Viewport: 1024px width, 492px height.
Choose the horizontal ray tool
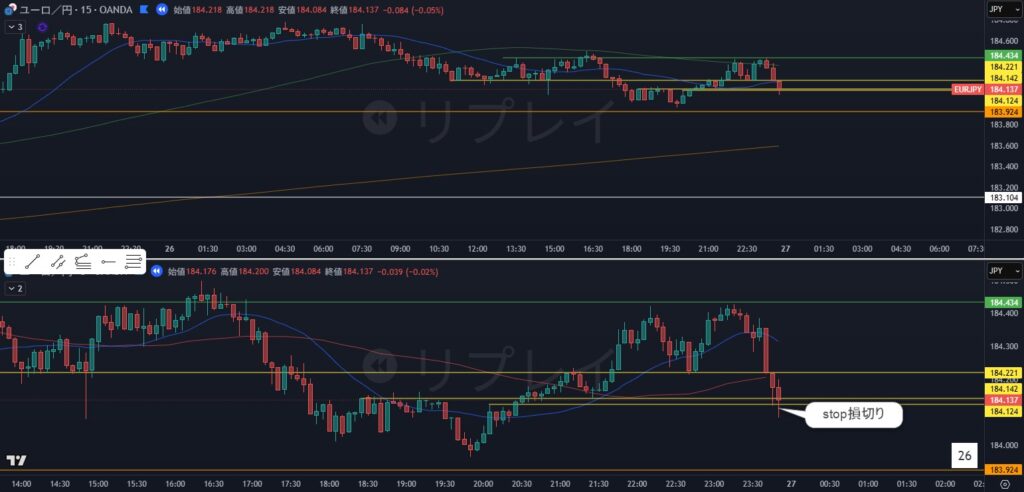108,262
